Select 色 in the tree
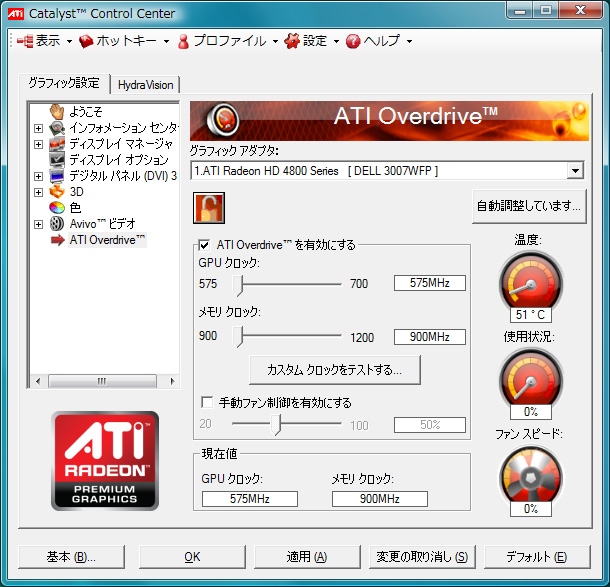The image size is (610, 587). point(75,208)
